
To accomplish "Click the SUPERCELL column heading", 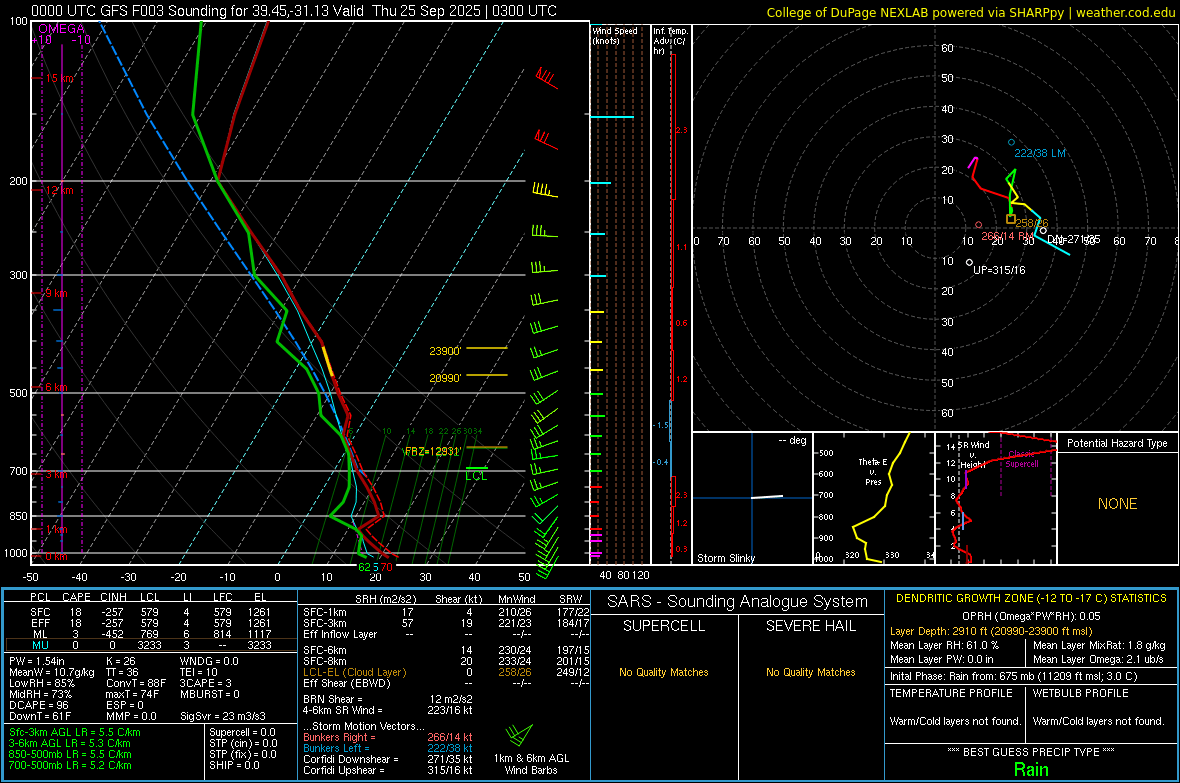I will pos(664,626).
